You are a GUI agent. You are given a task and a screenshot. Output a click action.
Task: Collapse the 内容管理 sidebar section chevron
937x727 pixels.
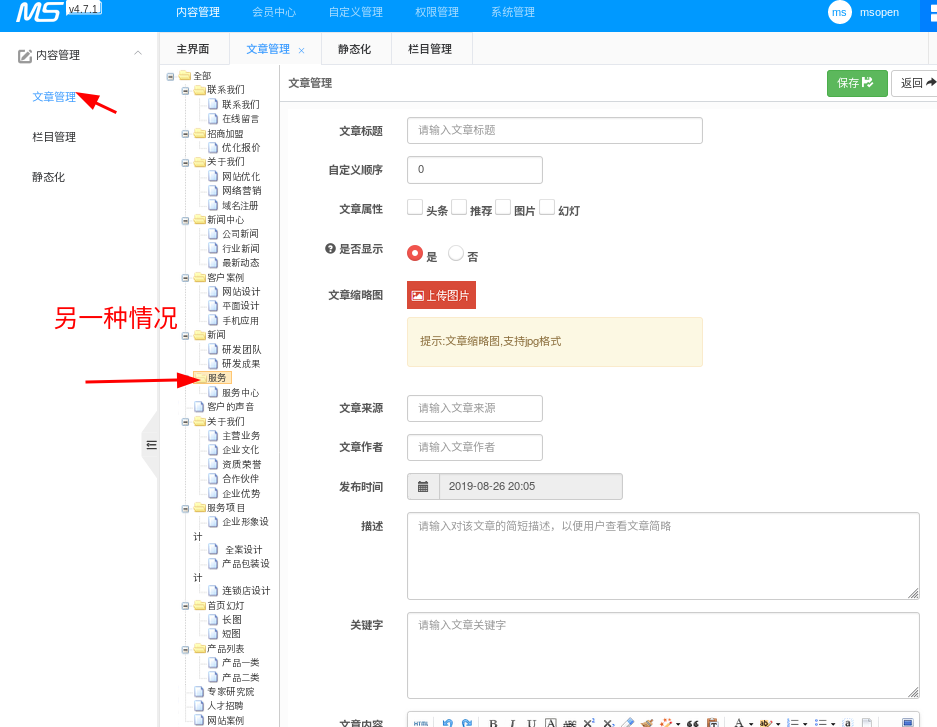[x=138, y=53]
